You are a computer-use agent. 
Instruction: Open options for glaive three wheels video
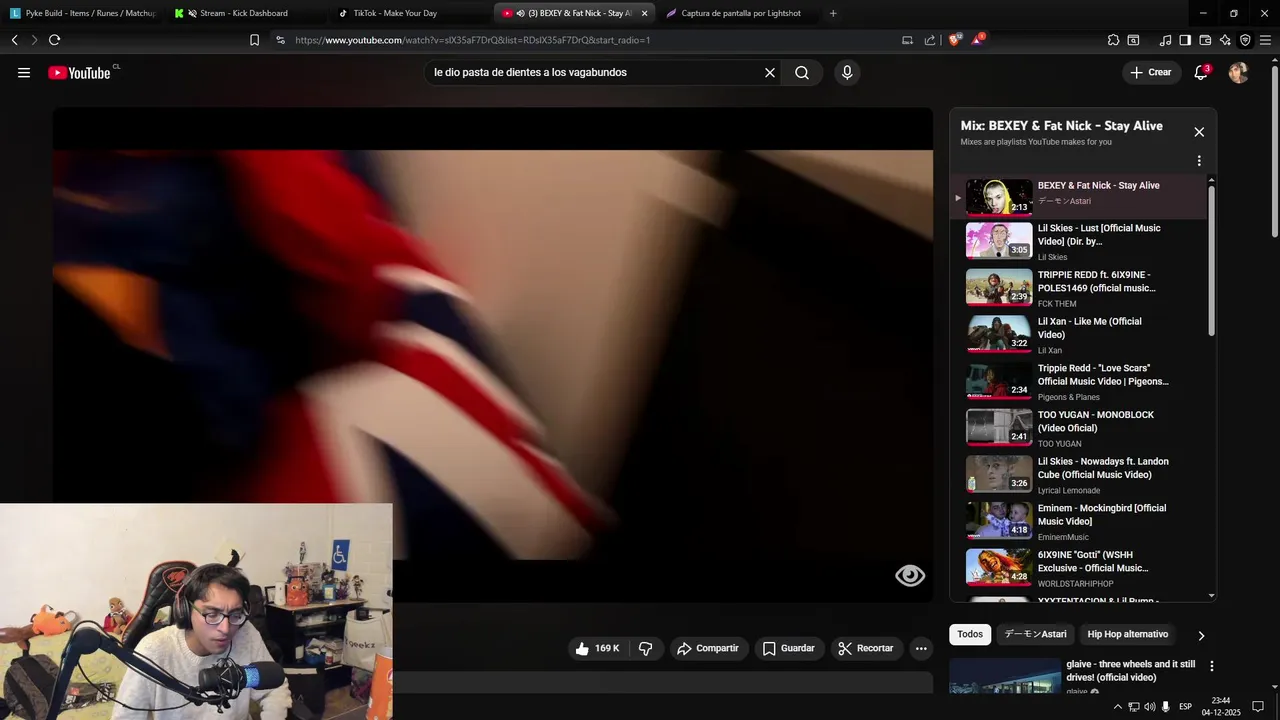[1212, 666]
